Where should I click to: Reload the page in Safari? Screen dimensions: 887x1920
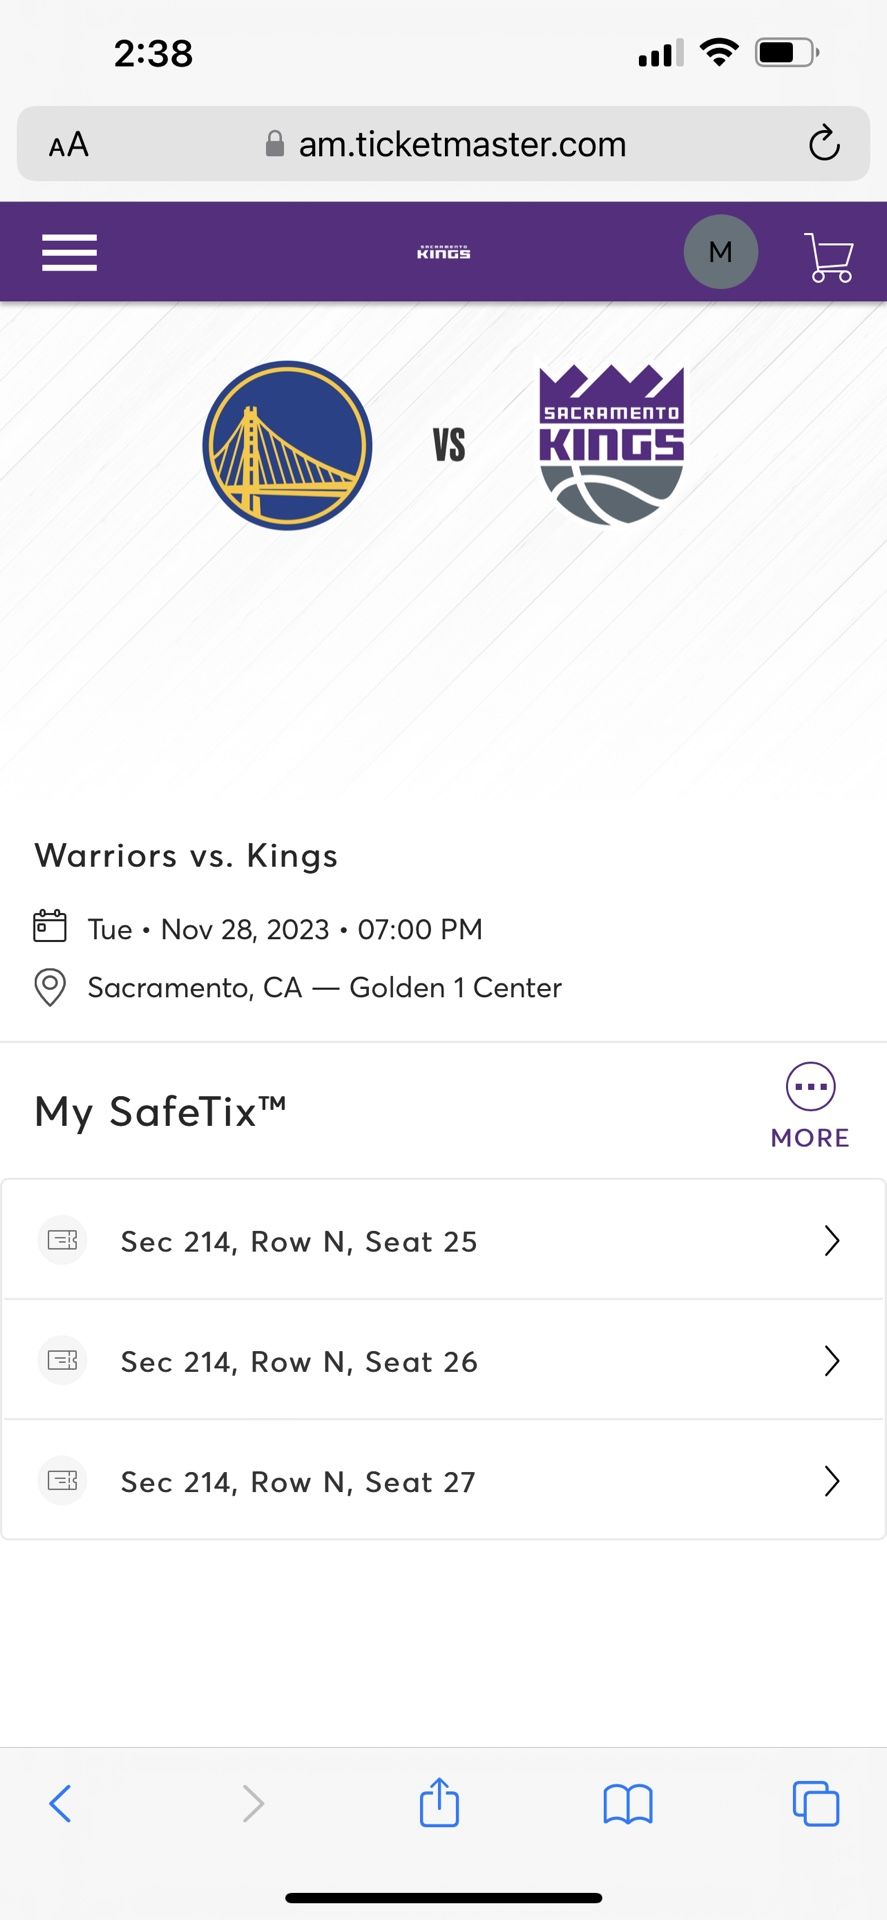coord(823,144)
